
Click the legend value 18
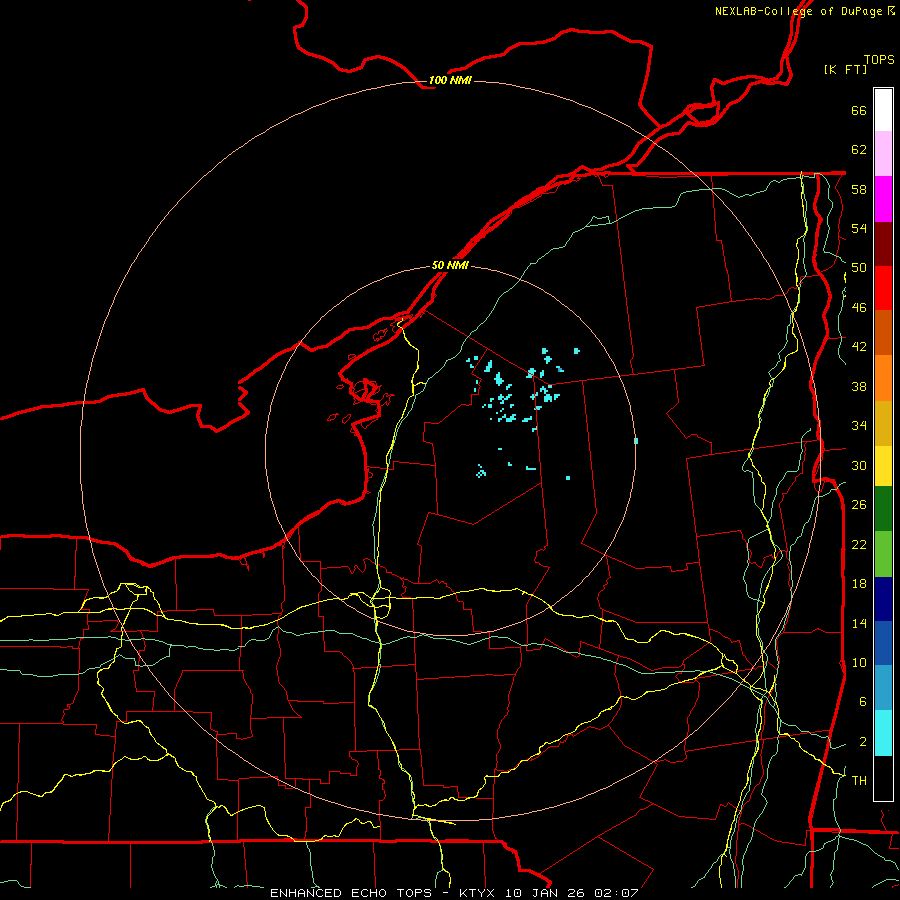click(859, 584)
